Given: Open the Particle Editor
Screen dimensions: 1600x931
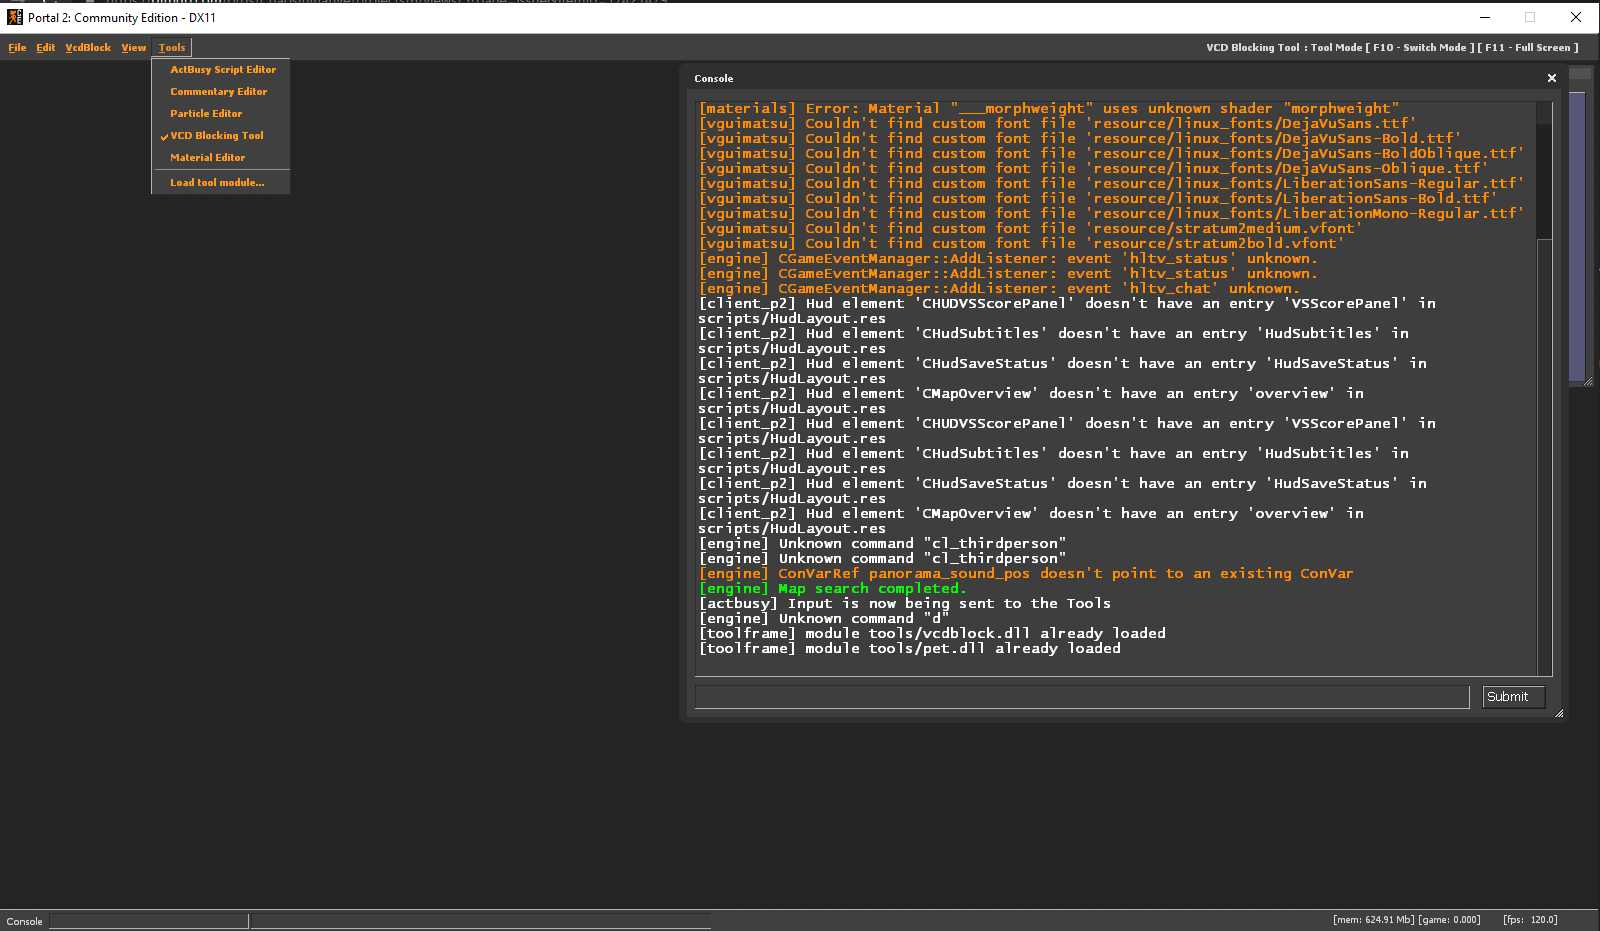Looking at the screenshot, I should 206,113.
